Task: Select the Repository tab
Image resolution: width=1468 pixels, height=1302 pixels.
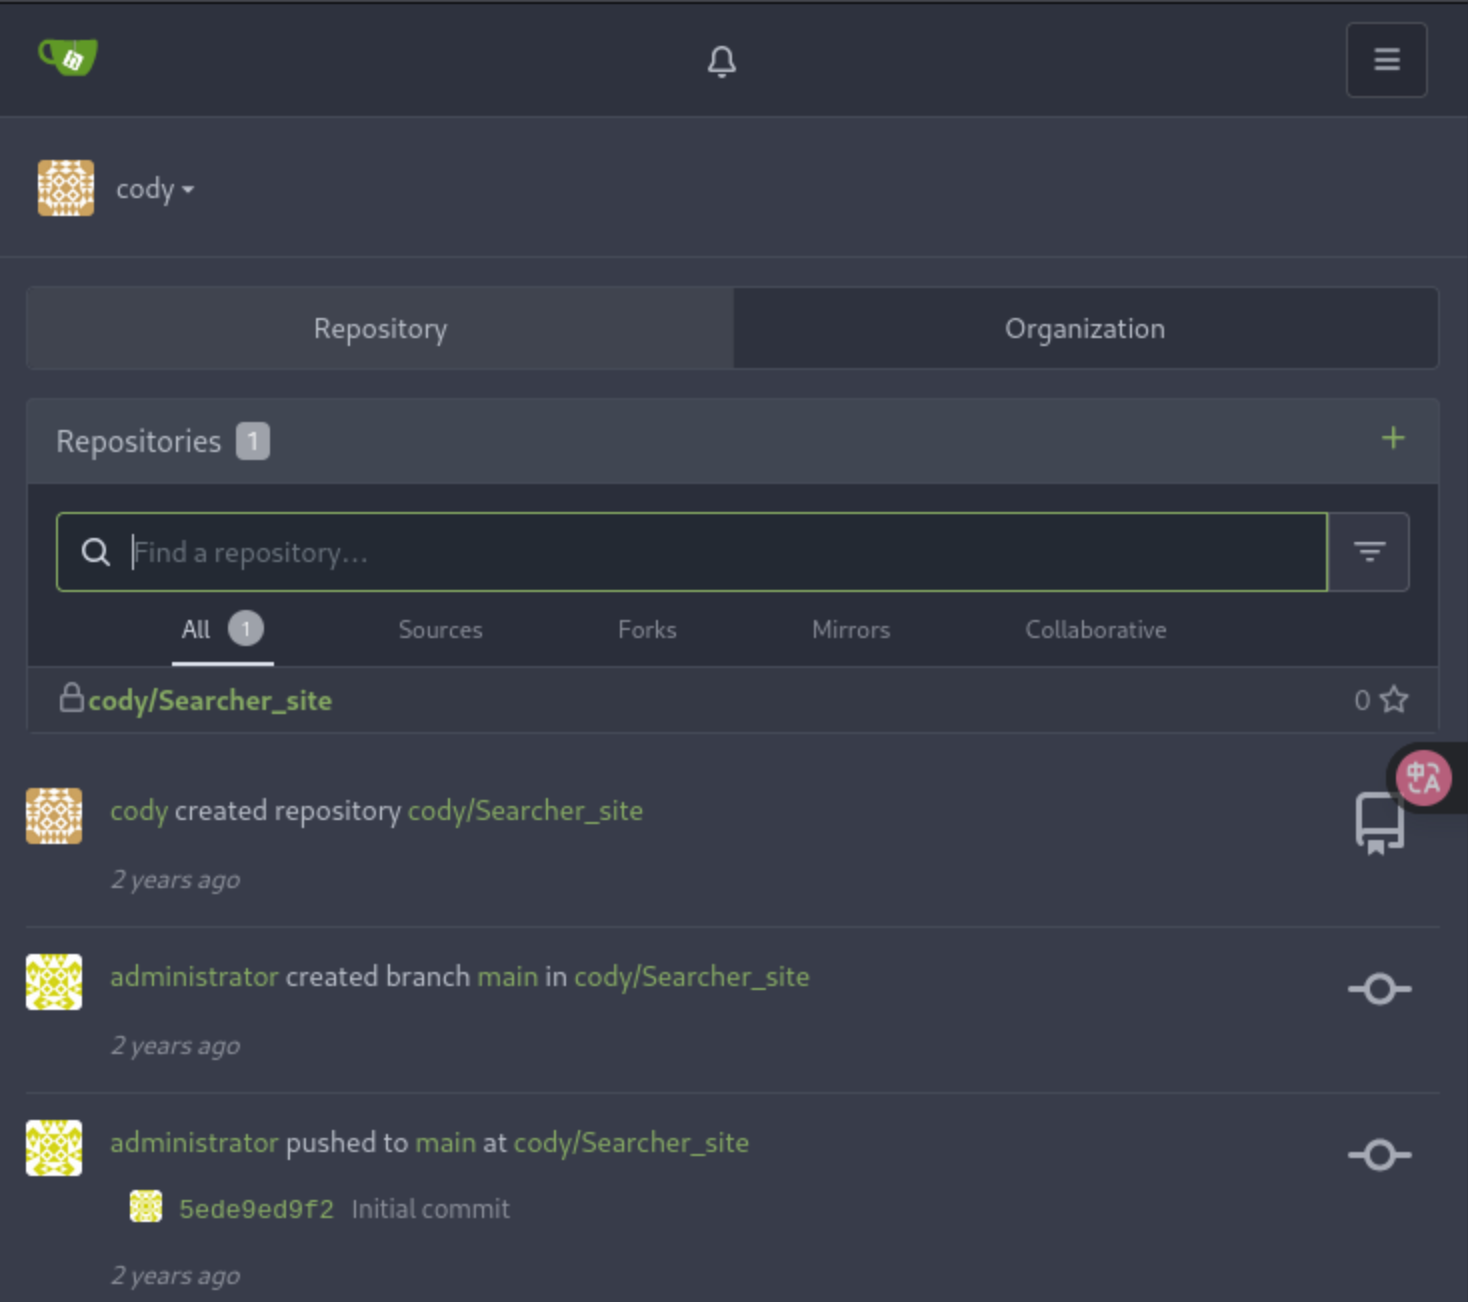Action: point(380,328)
